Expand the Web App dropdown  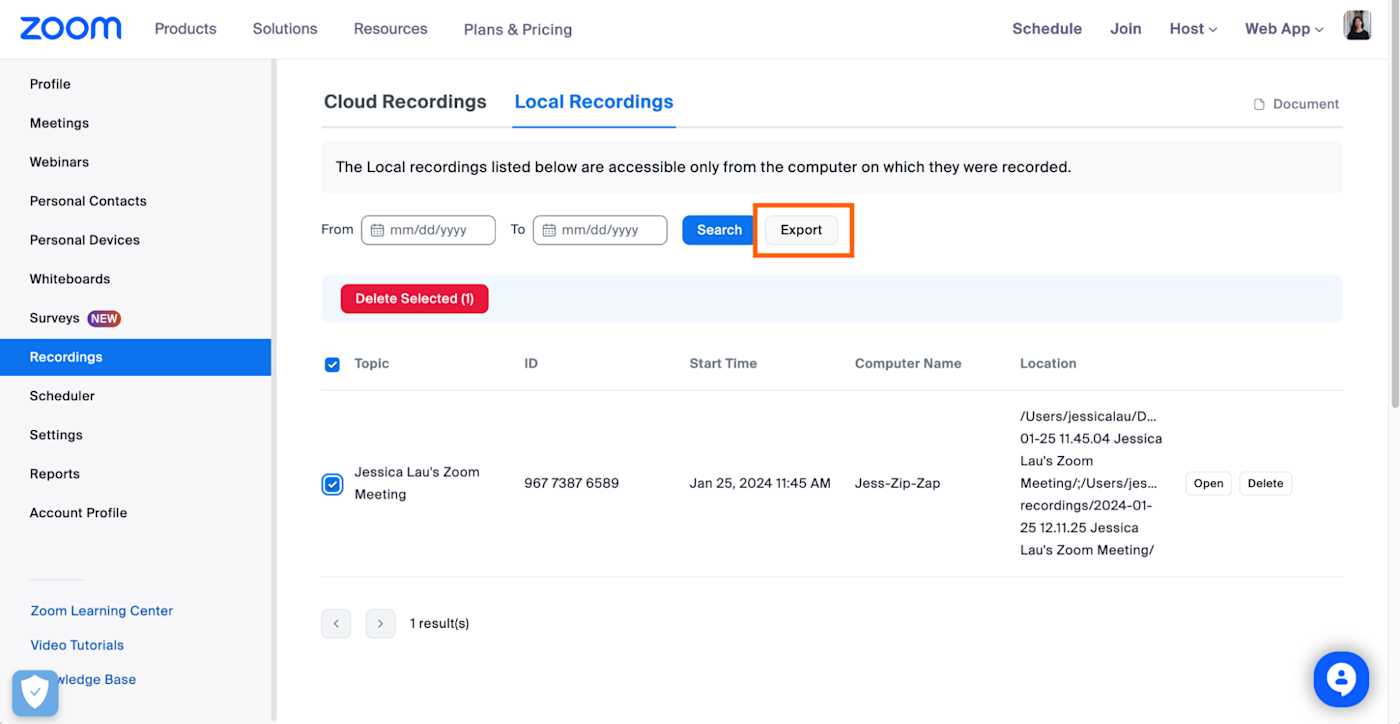point(1284,29)
